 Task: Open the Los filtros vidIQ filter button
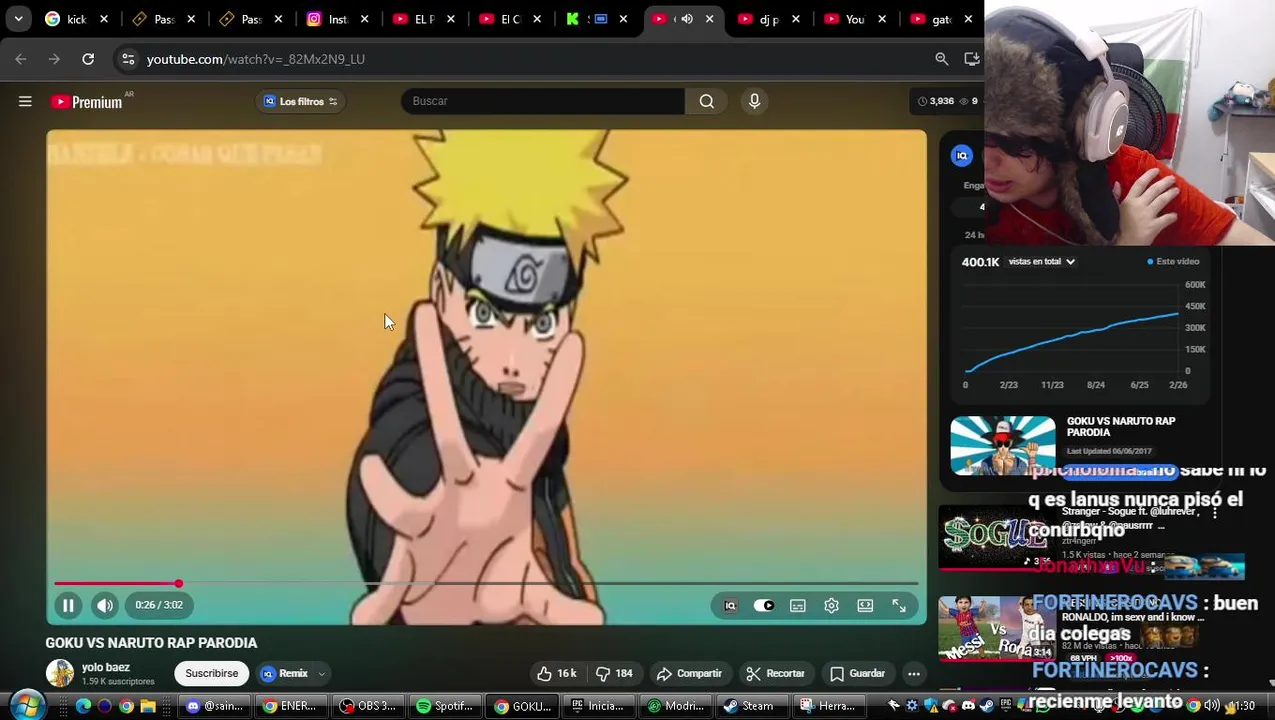[301, 101]
